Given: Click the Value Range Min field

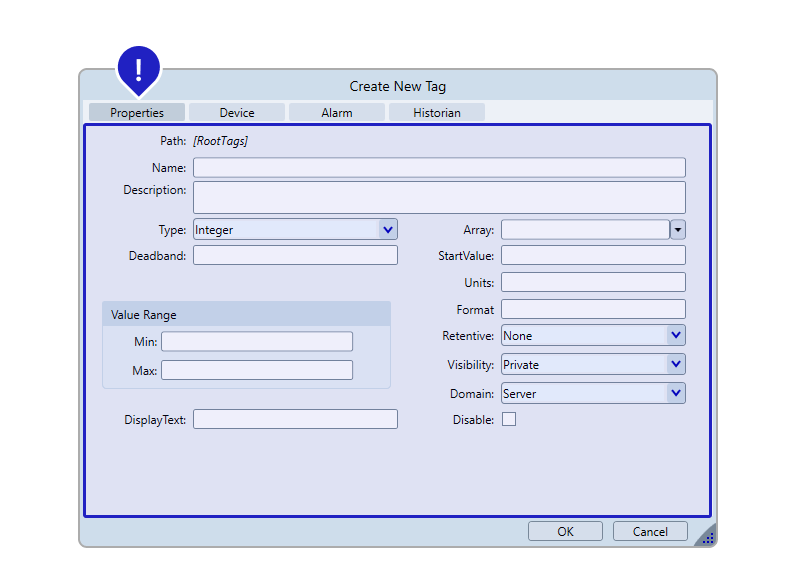Looking at the screenshot, I should click(x=257, y=342).
